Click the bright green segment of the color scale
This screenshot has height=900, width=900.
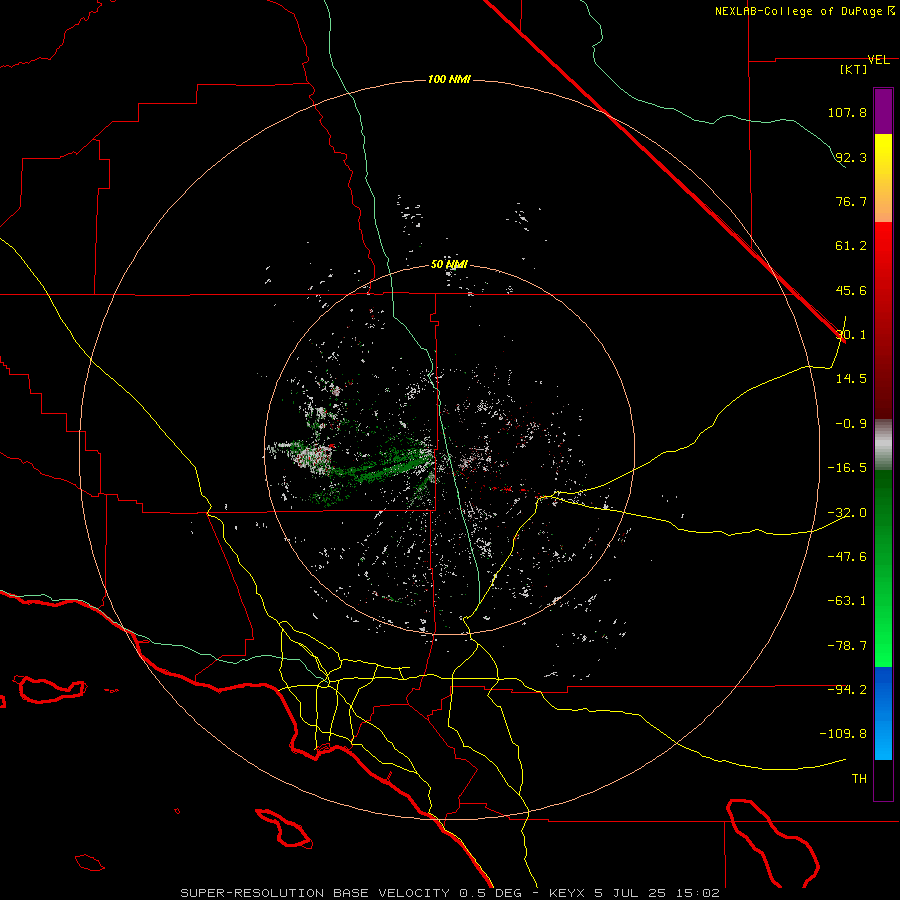pyautogui.click(x=883, y=568)
